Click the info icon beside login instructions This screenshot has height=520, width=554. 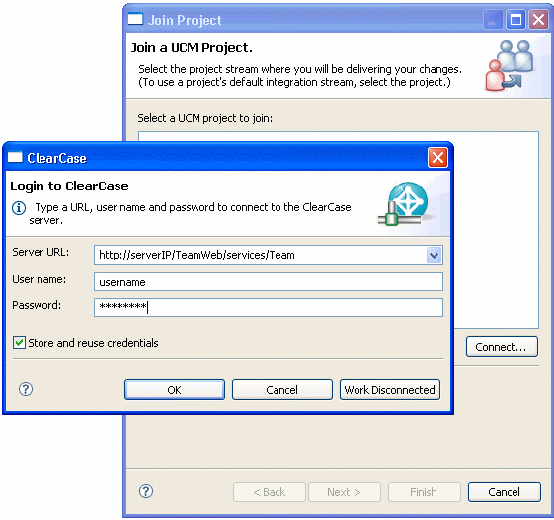[19, 208]
